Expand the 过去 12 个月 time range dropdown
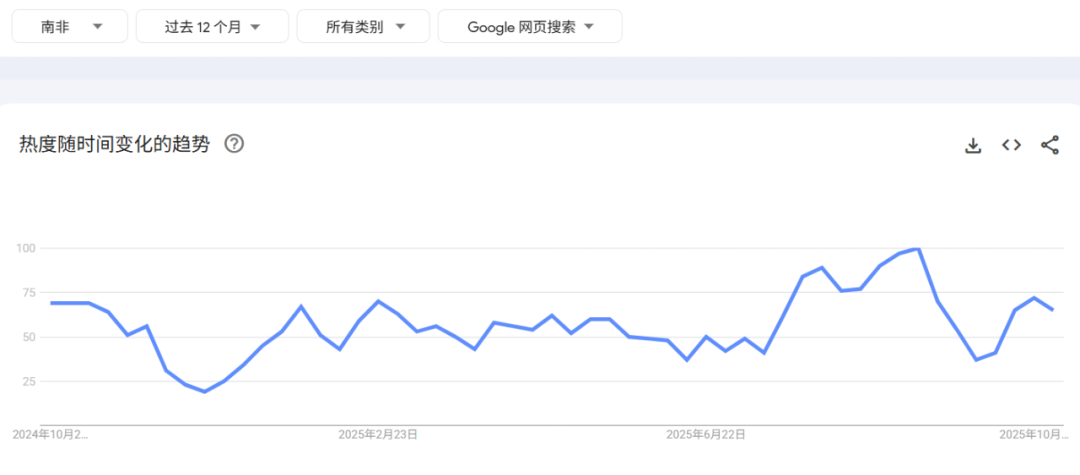The height and width of the screenshot is (475, 1080). point(212,27)
